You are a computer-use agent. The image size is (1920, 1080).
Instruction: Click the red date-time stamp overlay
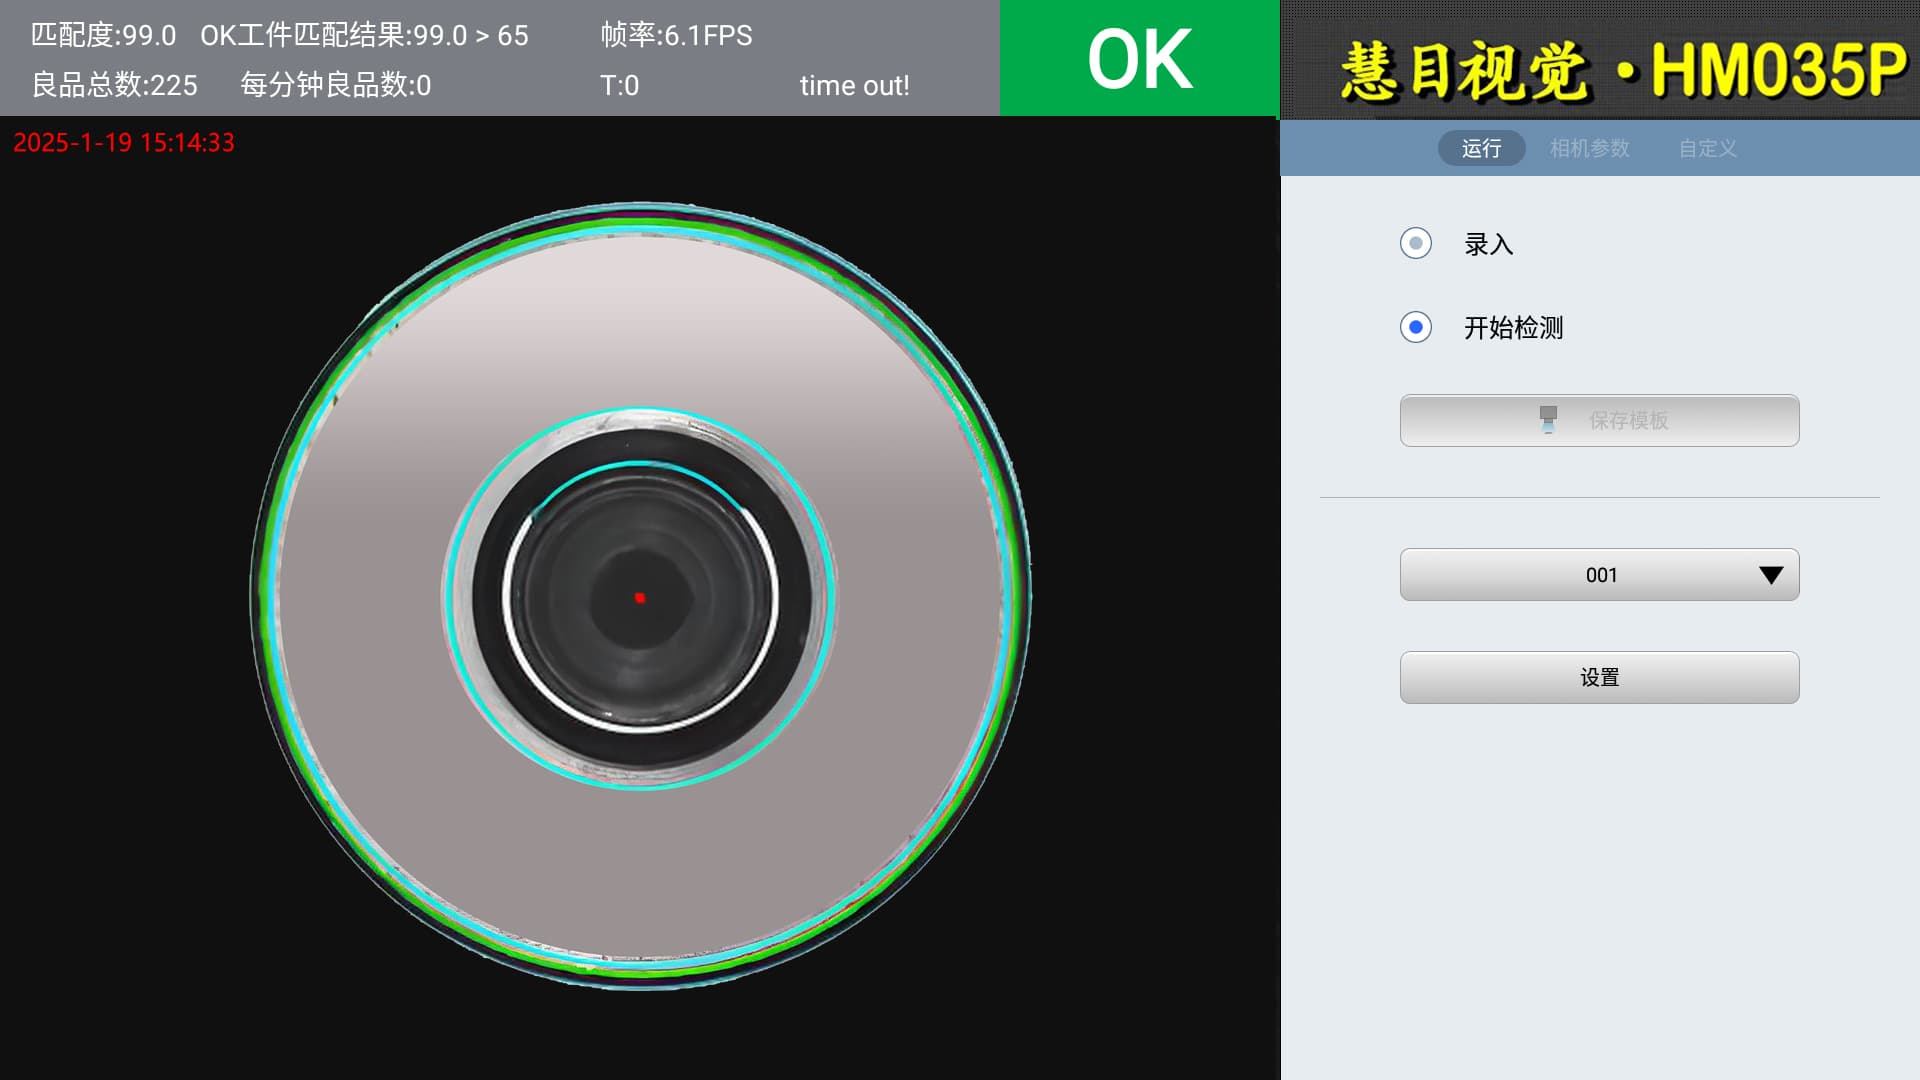(124, 143)
